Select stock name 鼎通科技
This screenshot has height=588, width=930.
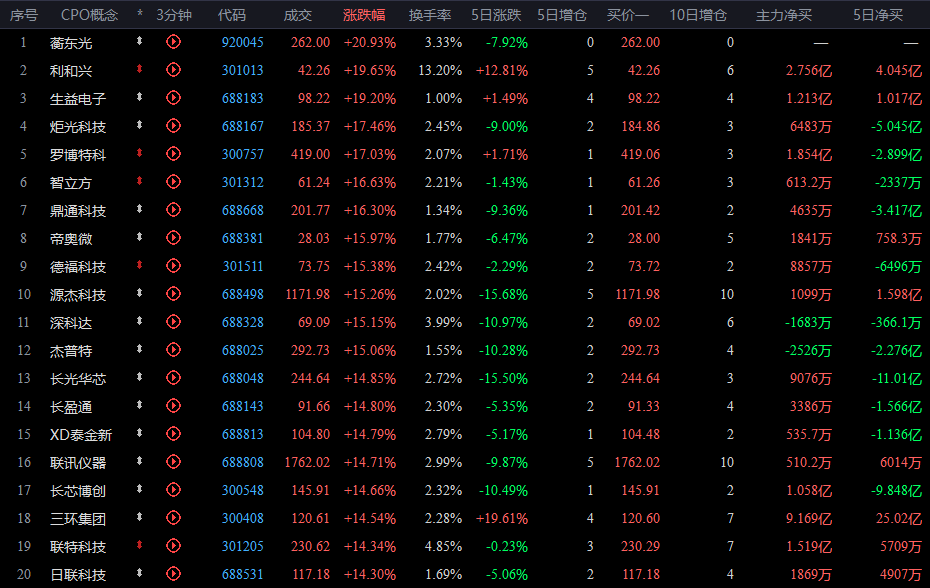click(x=78, y=211)
